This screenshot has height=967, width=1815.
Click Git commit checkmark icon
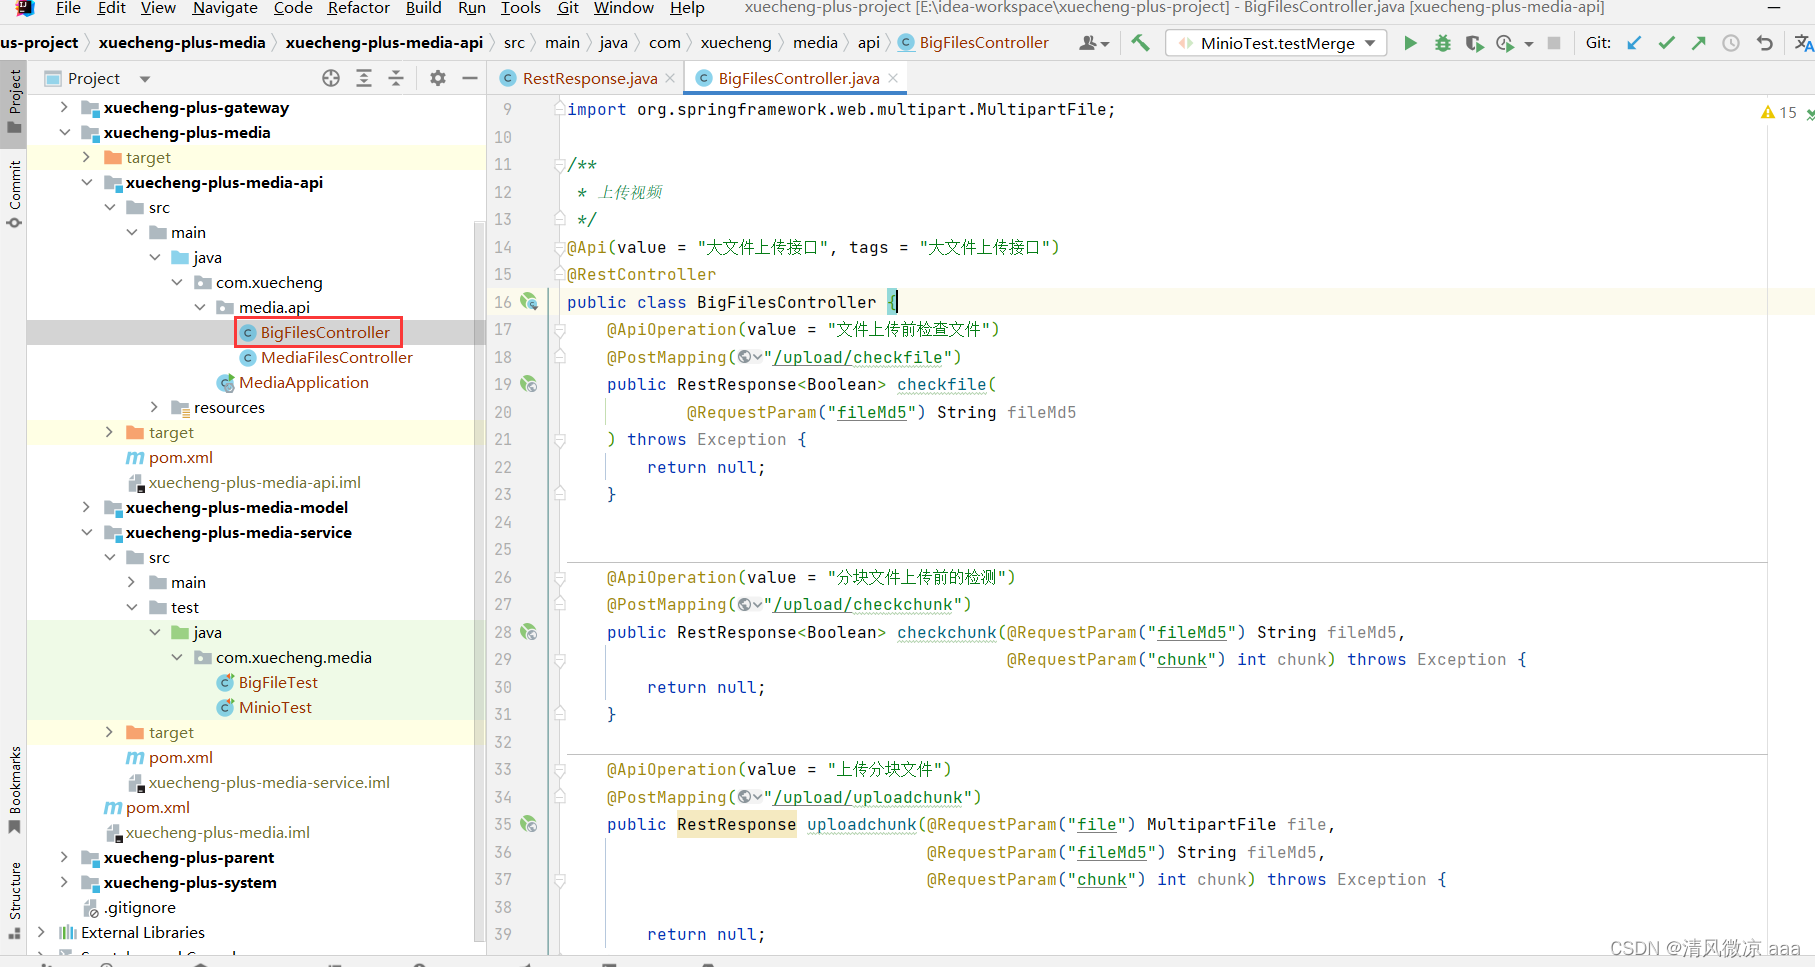(1666, 43)
